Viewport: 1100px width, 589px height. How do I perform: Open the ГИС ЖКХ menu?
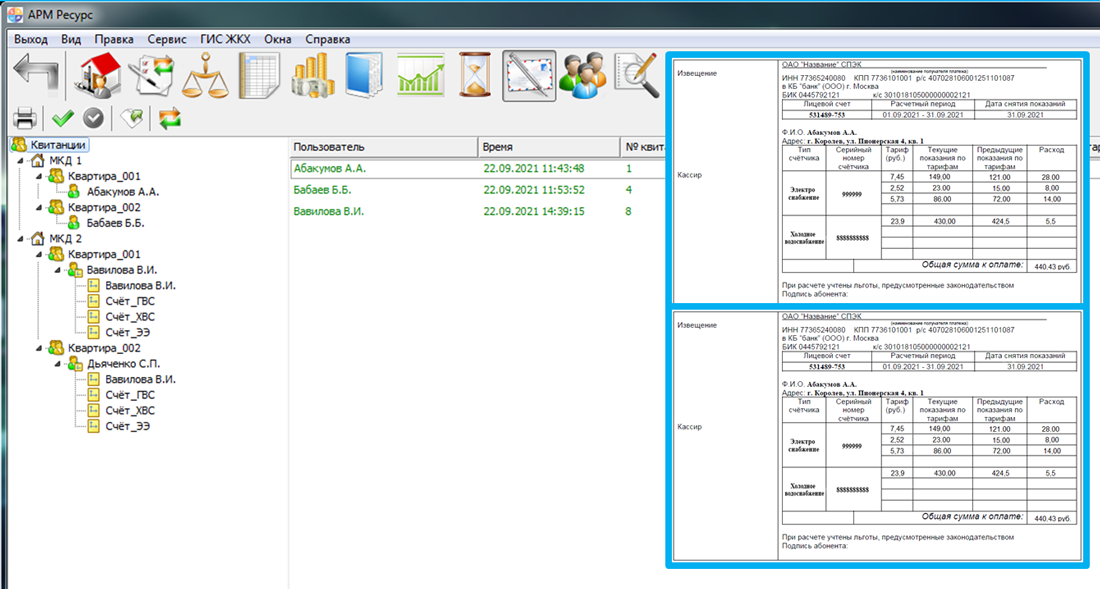click(x=225, y=39)
